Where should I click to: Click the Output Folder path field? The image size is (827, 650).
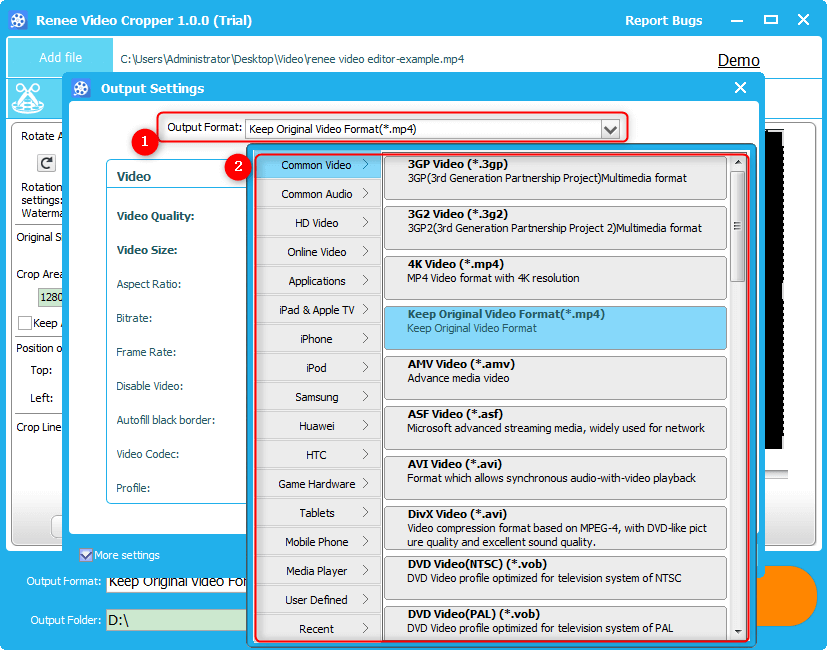pos(175,620)
